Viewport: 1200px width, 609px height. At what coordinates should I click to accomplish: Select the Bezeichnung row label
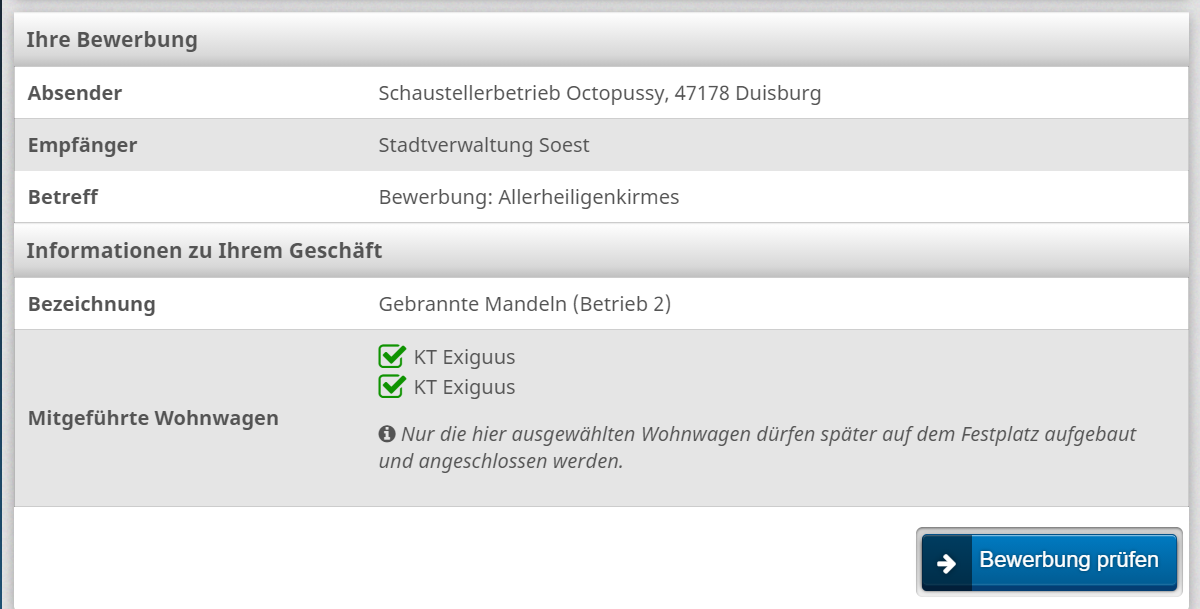click(x=92, y=305)
